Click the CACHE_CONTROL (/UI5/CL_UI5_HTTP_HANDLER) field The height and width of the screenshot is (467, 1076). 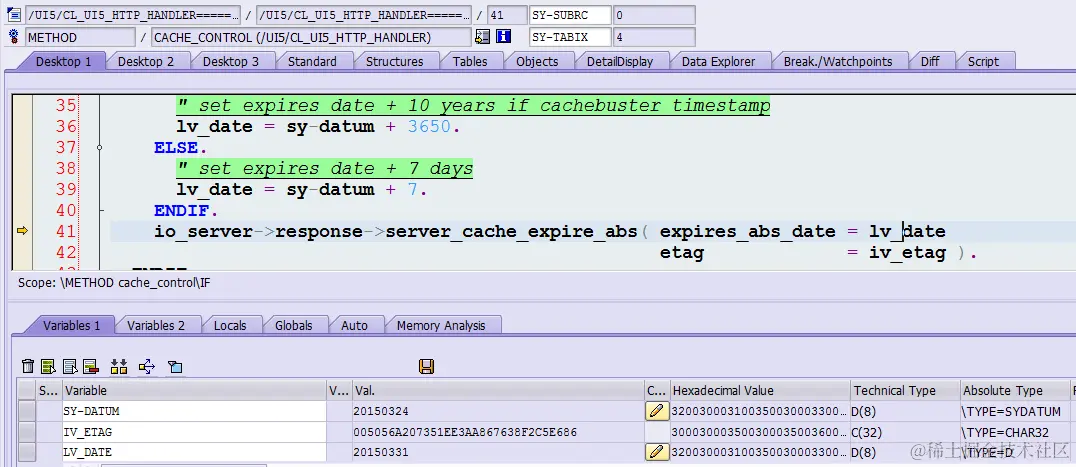coord(311,37)
